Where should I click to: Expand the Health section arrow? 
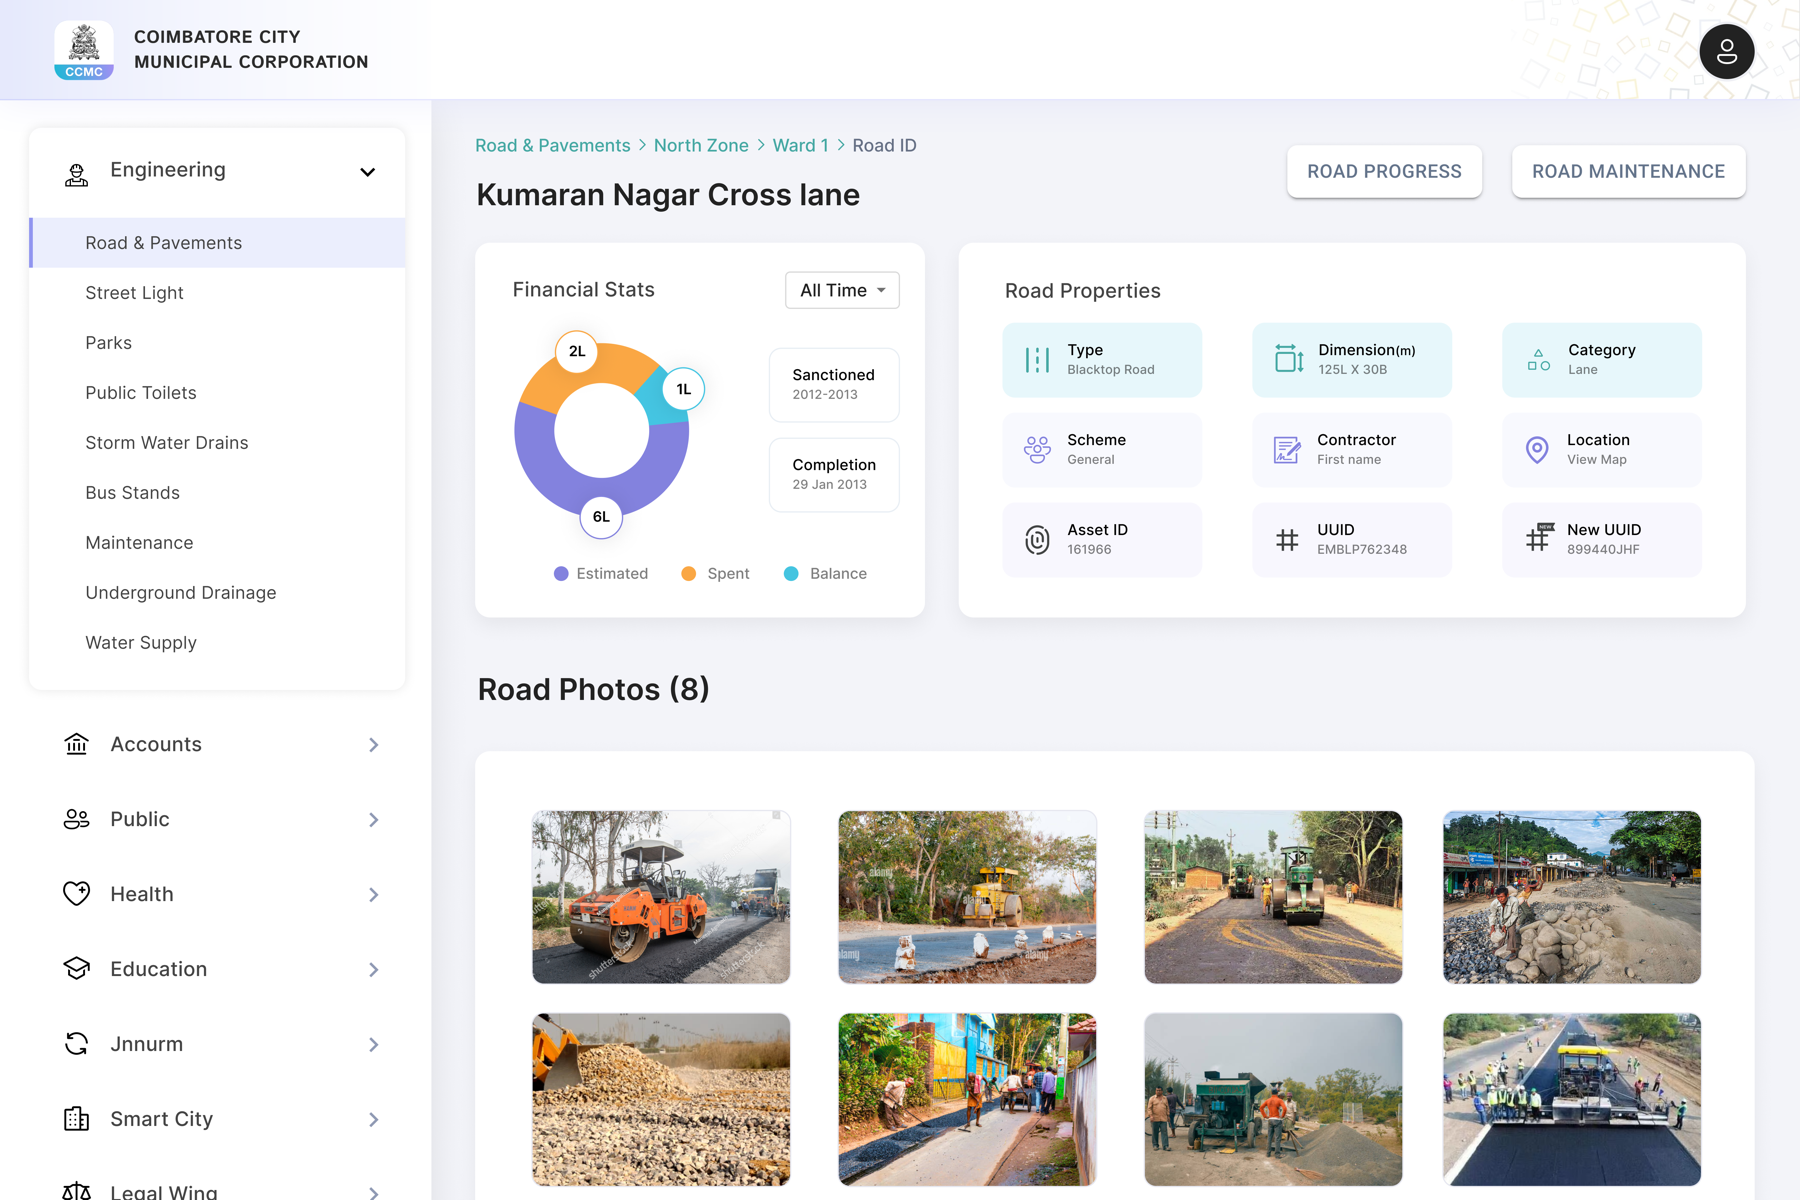pyautogui.click(x=373, y=895)
